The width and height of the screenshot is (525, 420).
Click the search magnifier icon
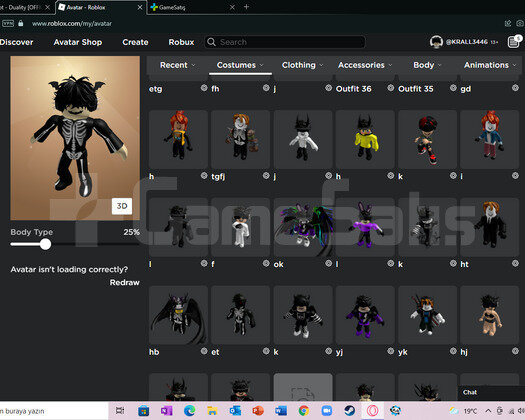pos(211,42)
